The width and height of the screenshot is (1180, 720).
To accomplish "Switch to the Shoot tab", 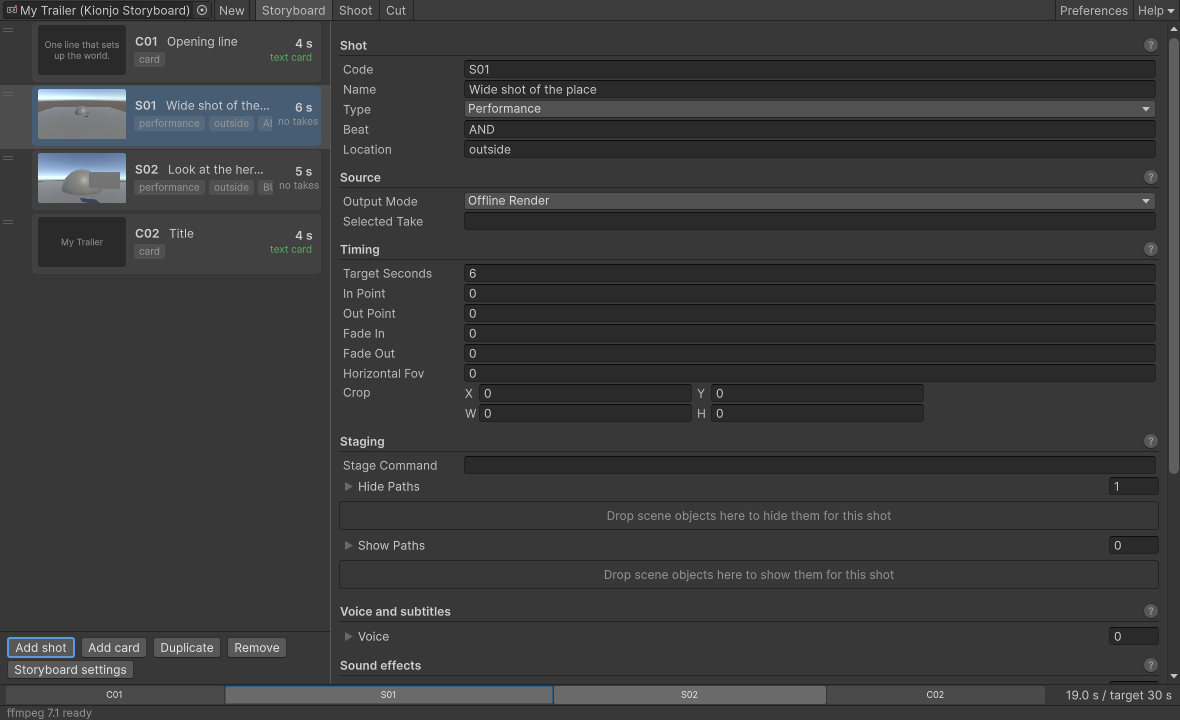I will pyautogui.click(x=355, y=11).
